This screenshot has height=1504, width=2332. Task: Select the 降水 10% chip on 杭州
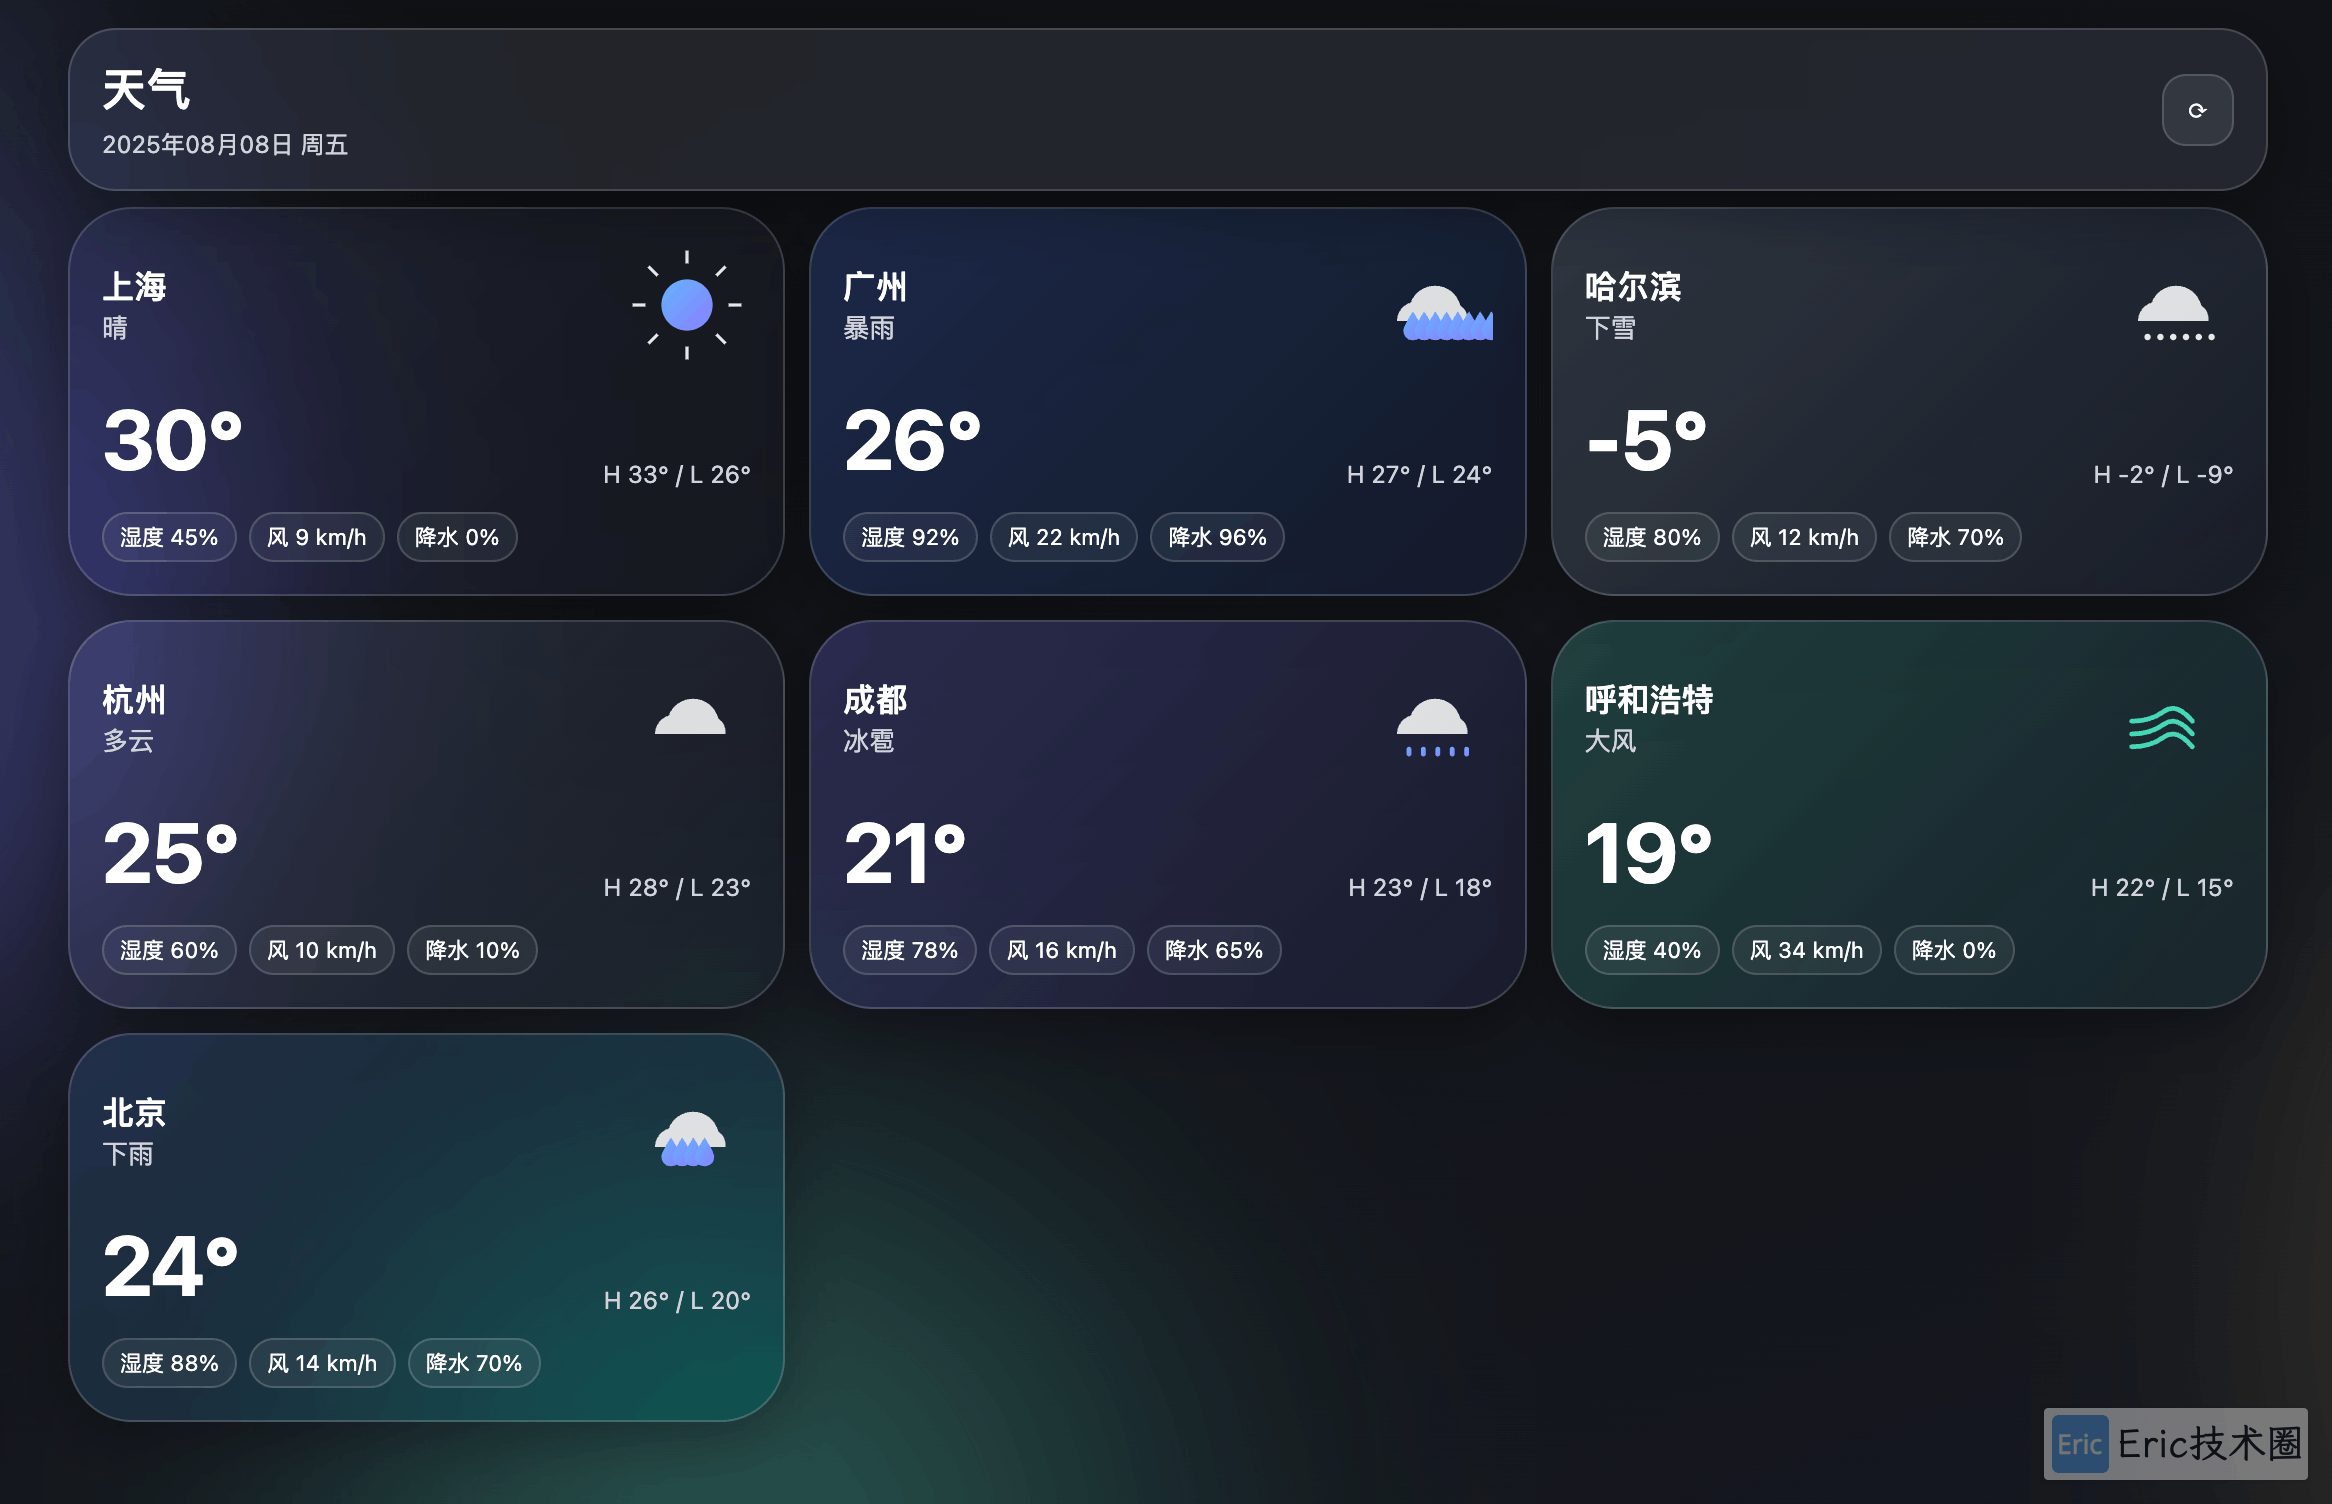pyautogui.click(x=472, y=950)
